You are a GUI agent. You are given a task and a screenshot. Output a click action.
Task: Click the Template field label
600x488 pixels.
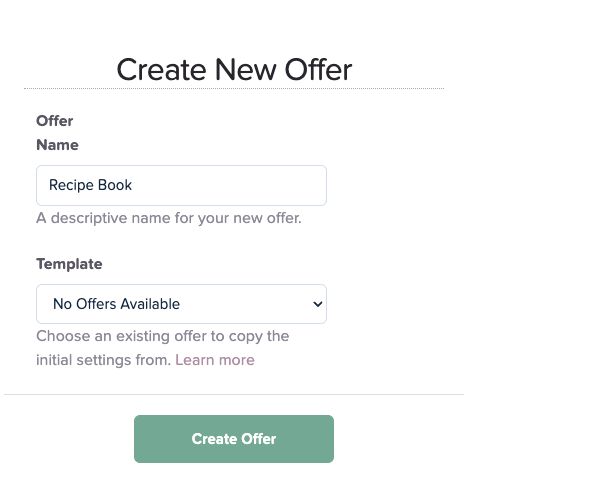(x=69, y=264)
